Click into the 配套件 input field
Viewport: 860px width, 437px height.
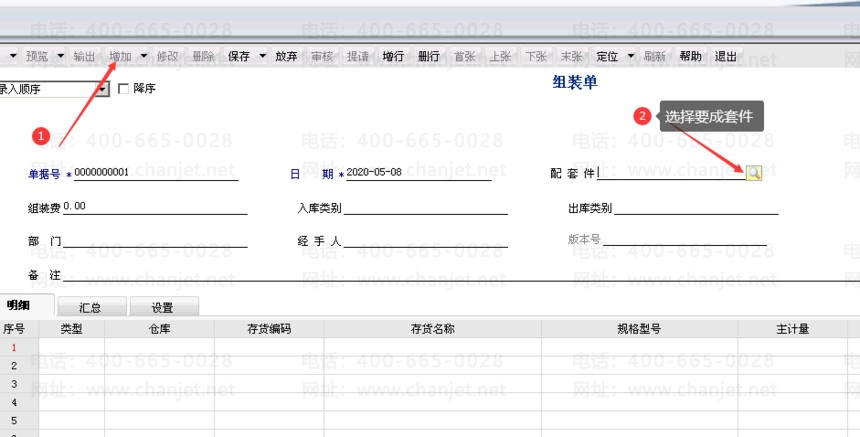[671, 173]
